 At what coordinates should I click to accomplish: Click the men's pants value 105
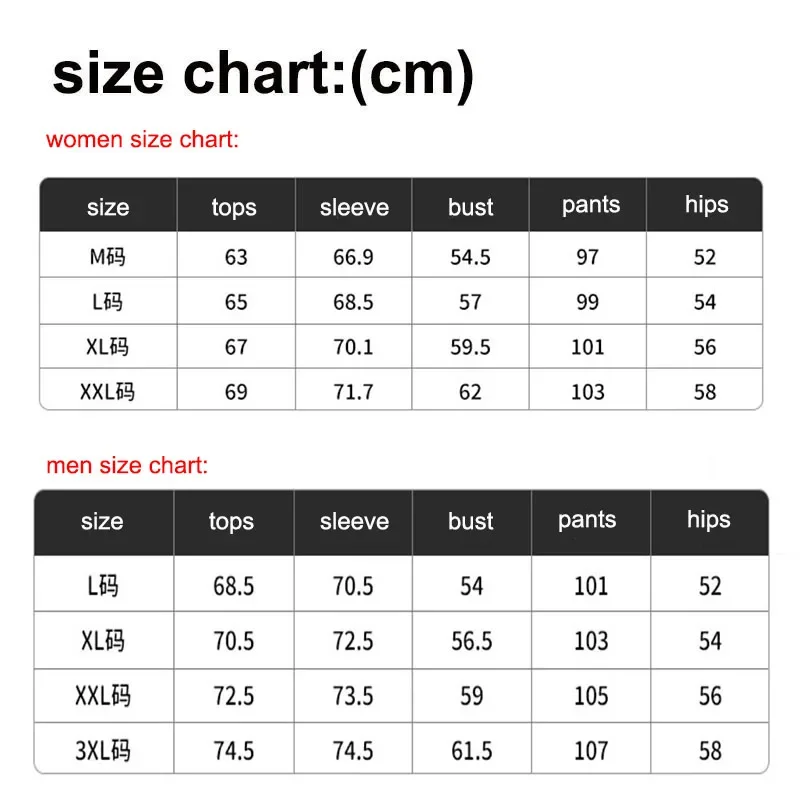click(591, 696)
